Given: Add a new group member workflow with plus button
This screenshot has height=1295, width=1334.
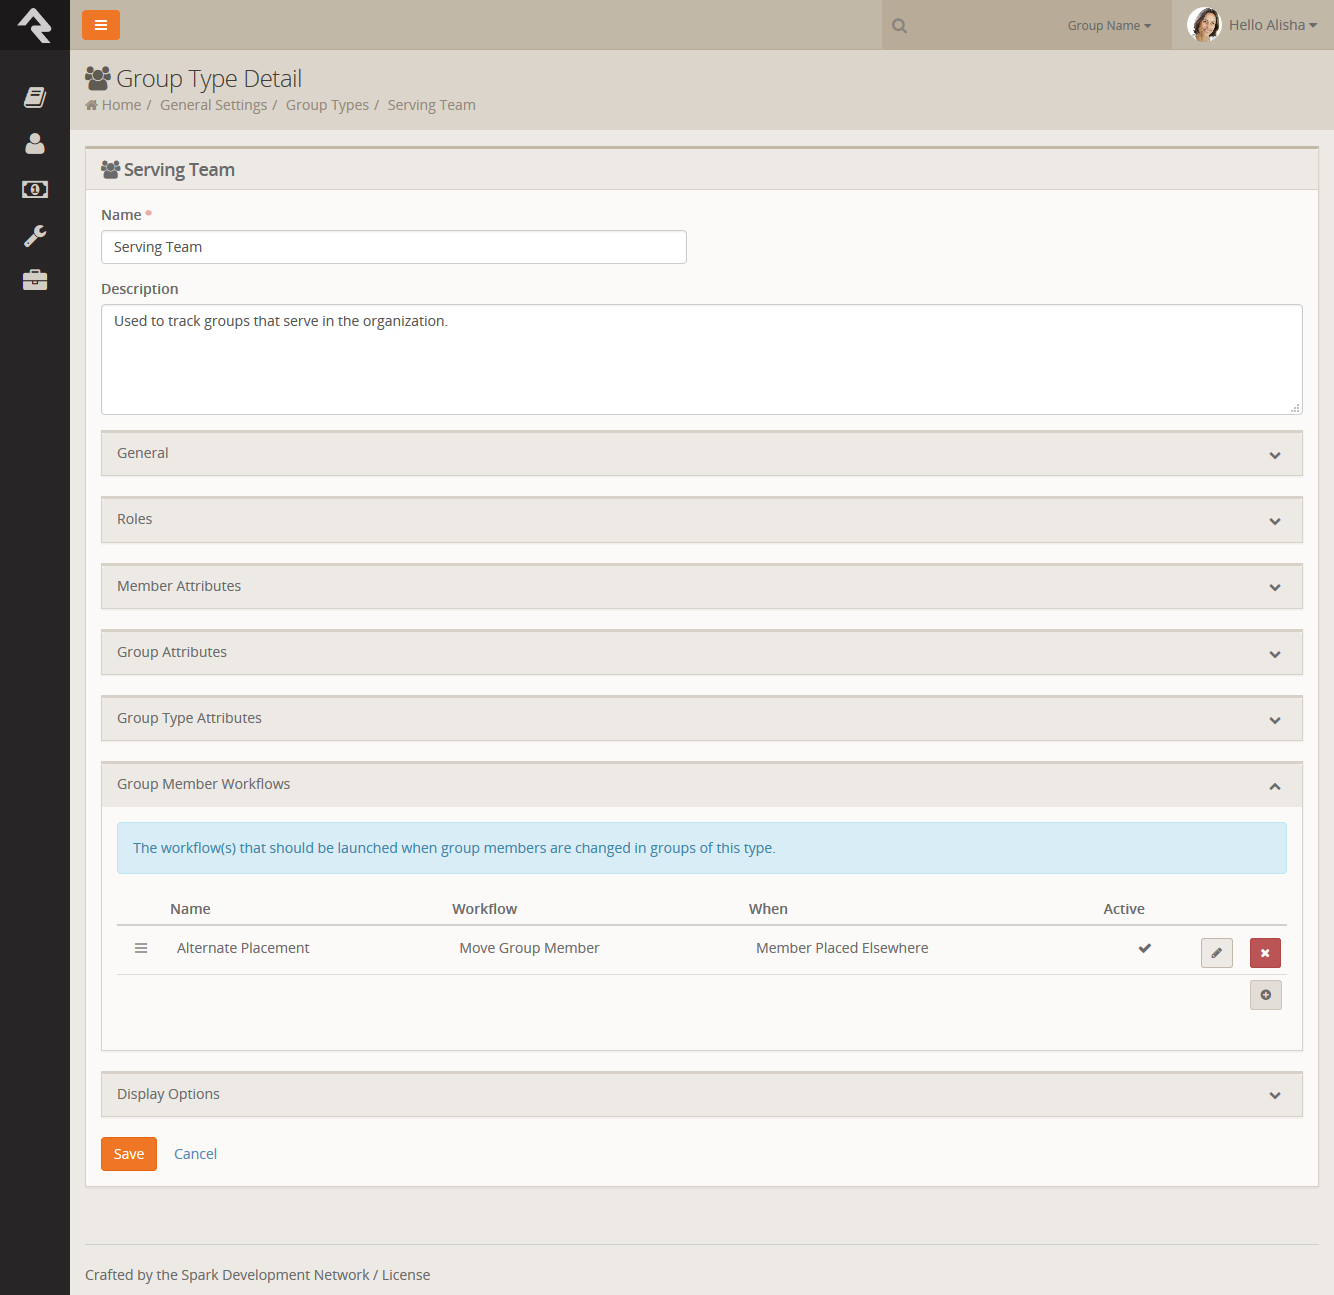Looking at the screenshot, I should [x=1265, y=994].
